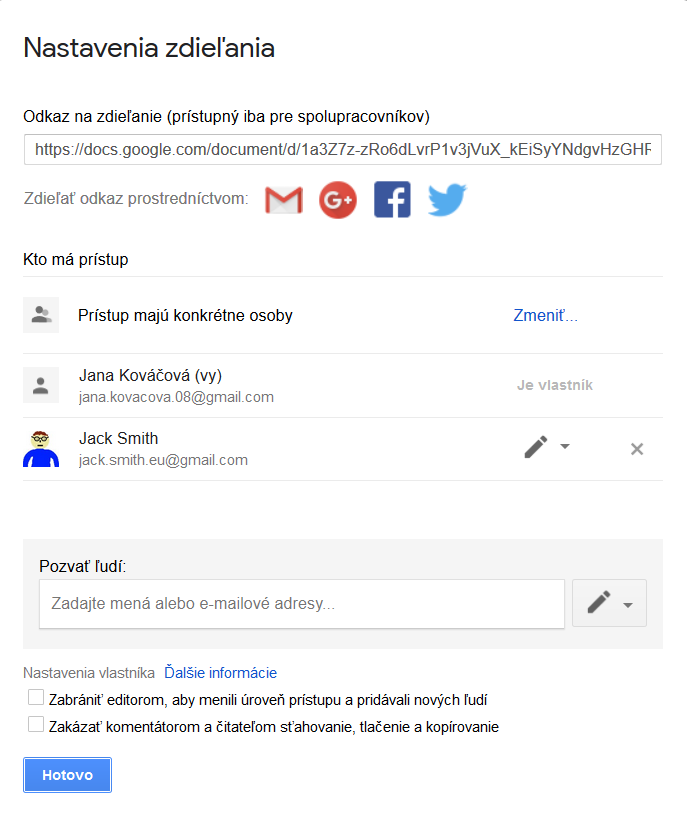The image size is (687, 813).
Task: Share link via Twitter icon
Action: [447, 199]
